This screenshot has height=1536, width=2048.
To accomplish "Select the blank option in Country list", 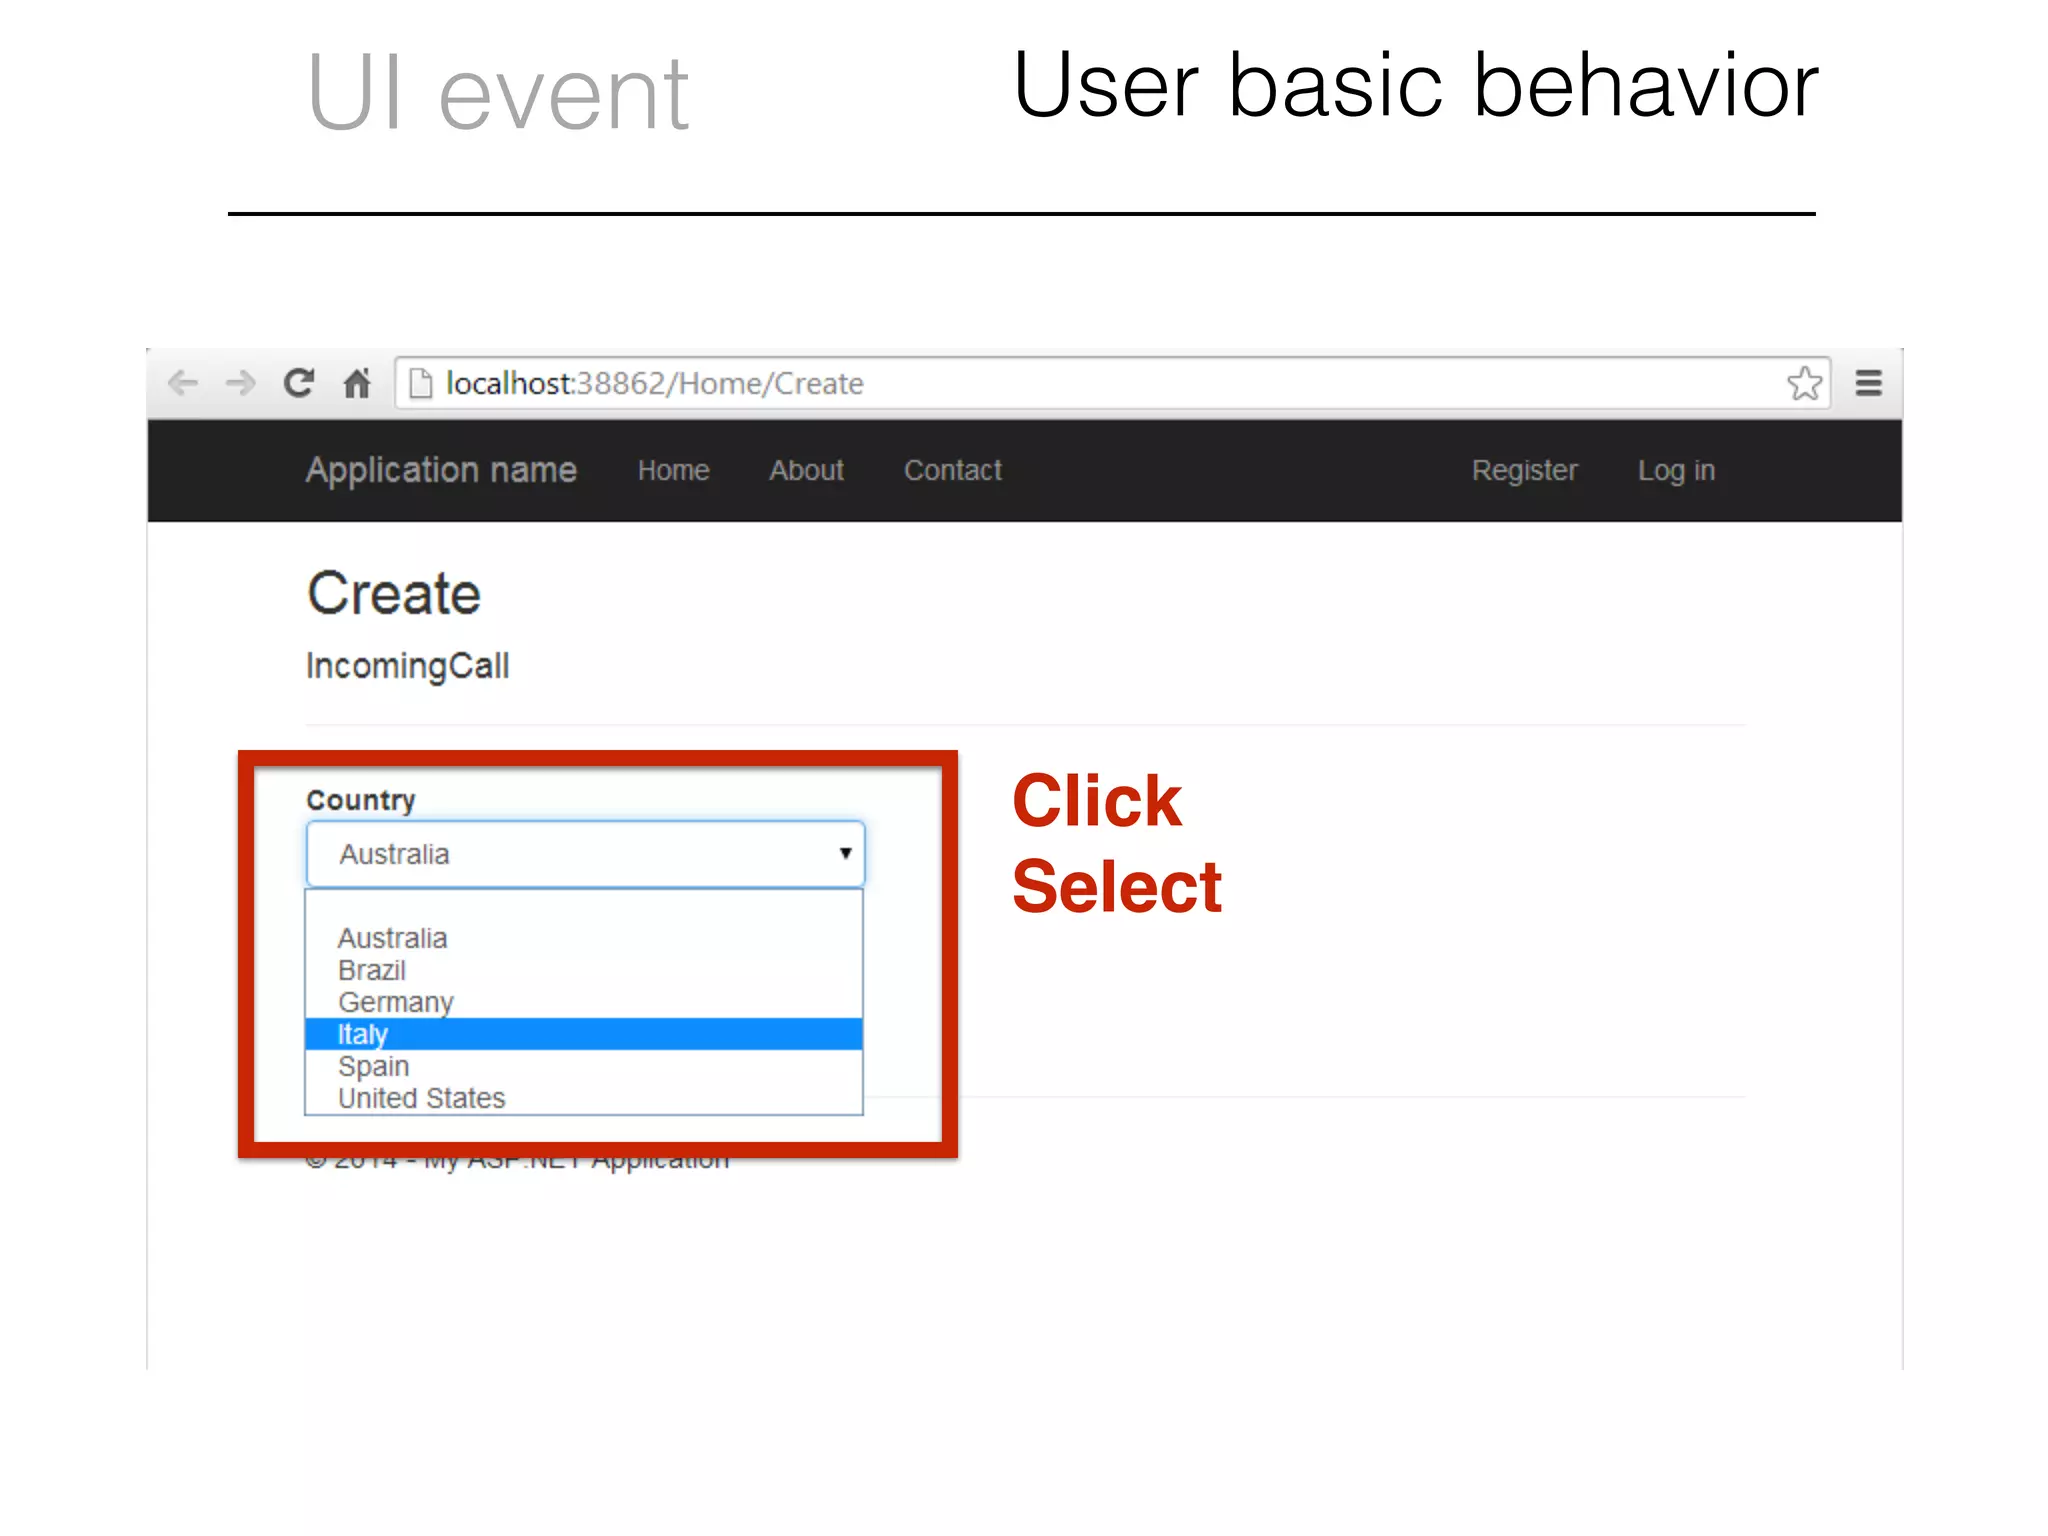I will [584, 906].
